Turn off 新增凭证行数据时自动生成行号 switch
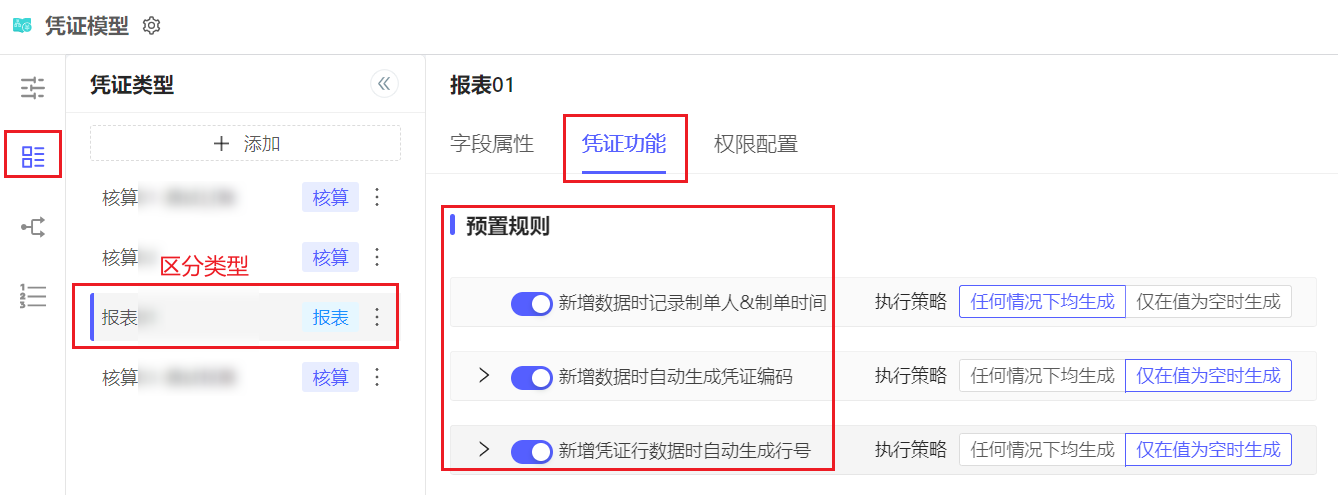1338x495 pixels. (531, 451)
